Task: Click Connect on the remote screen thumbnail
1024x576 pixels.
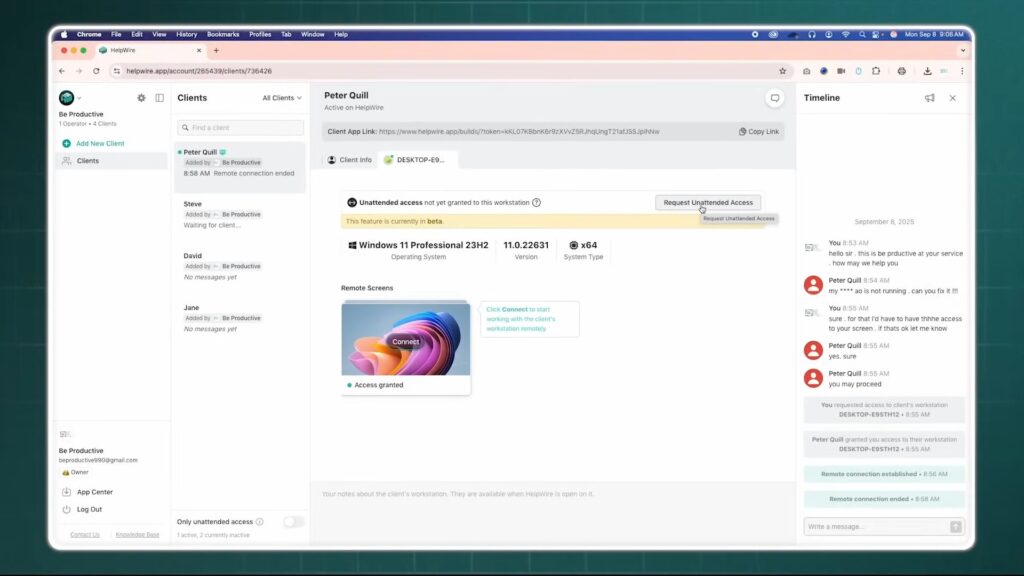Action: [x=406, y=342]
